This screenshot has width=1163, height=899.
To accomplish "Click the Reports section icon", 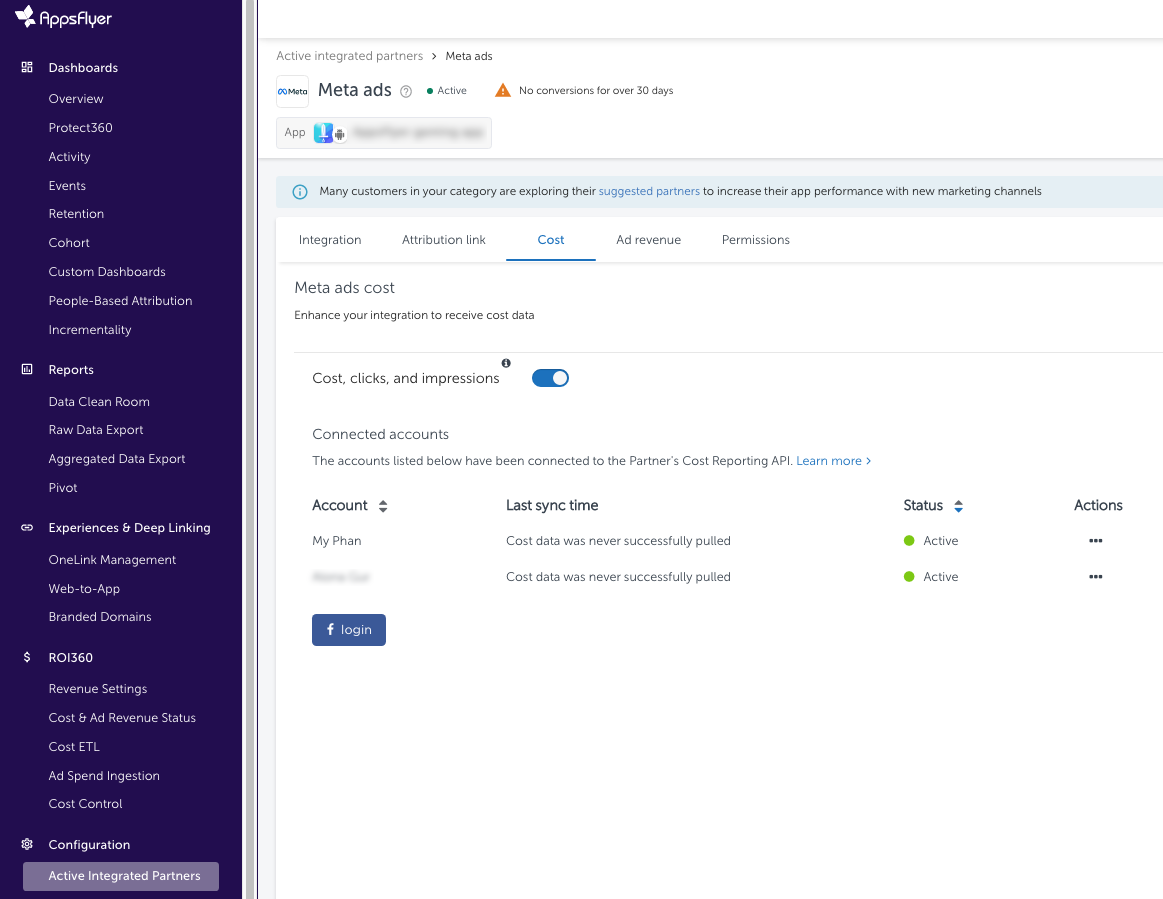I will point(27,370).
